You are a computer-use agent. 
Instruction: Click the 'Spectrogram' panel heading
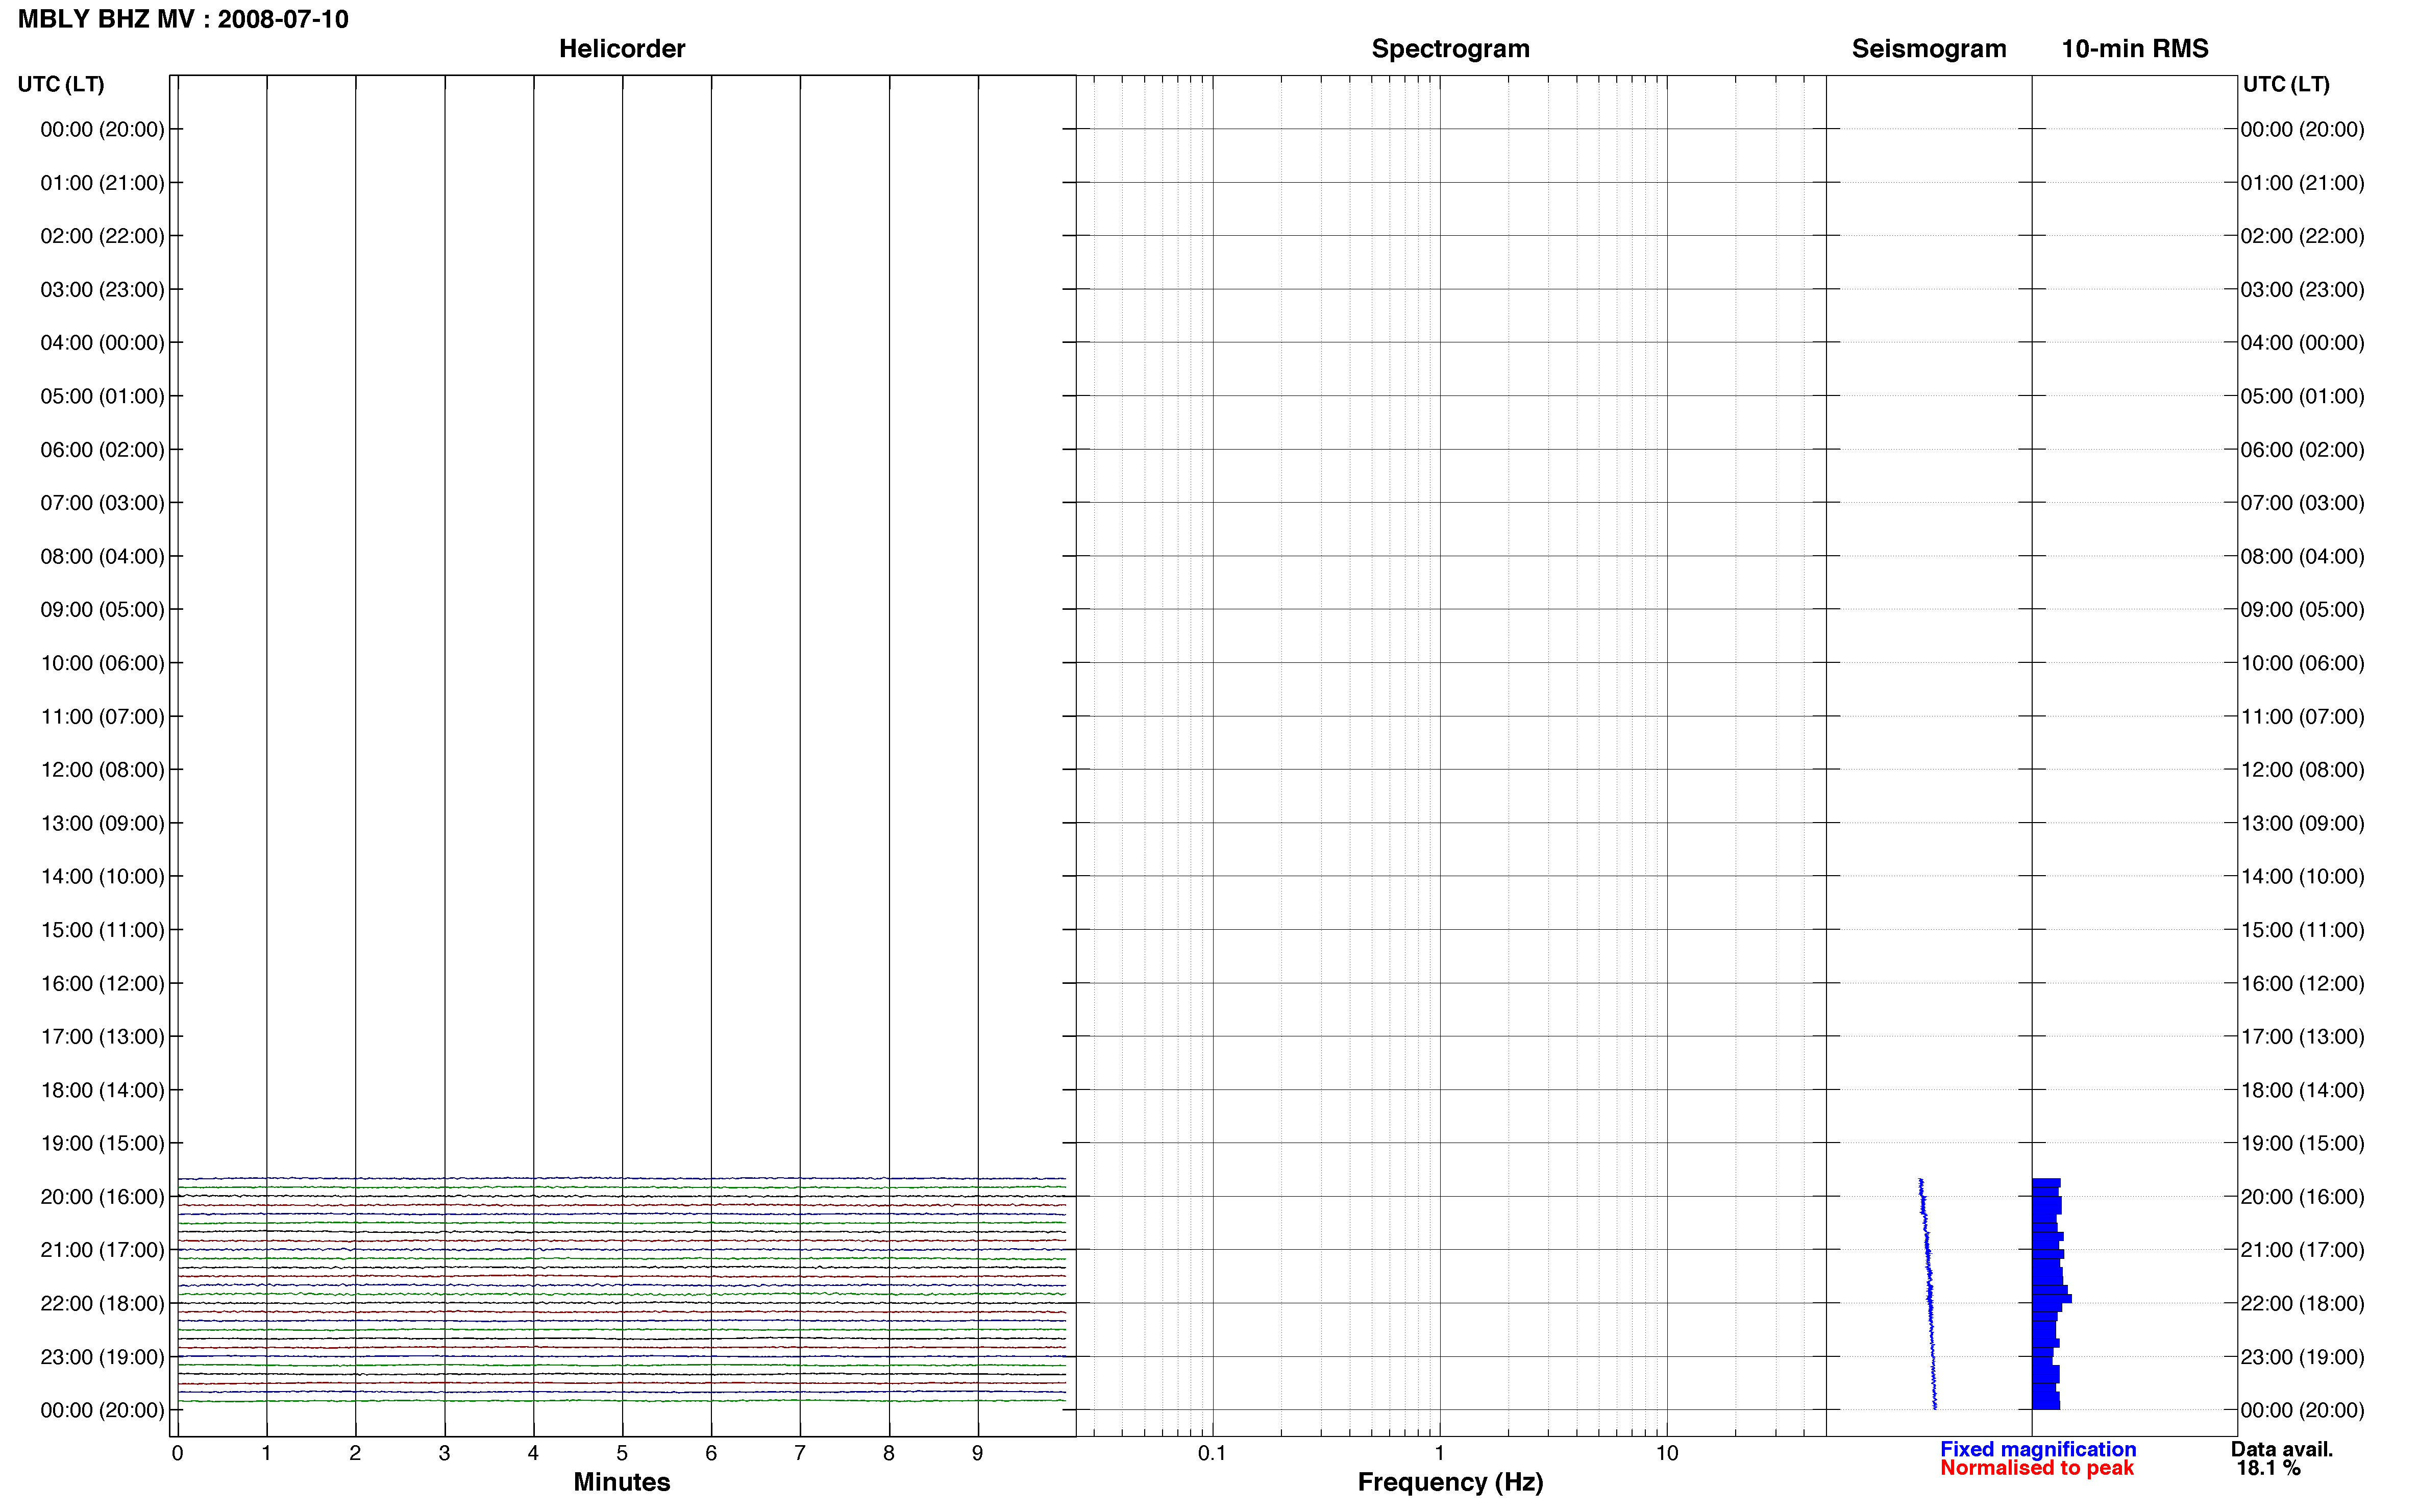click(1450, 49)
